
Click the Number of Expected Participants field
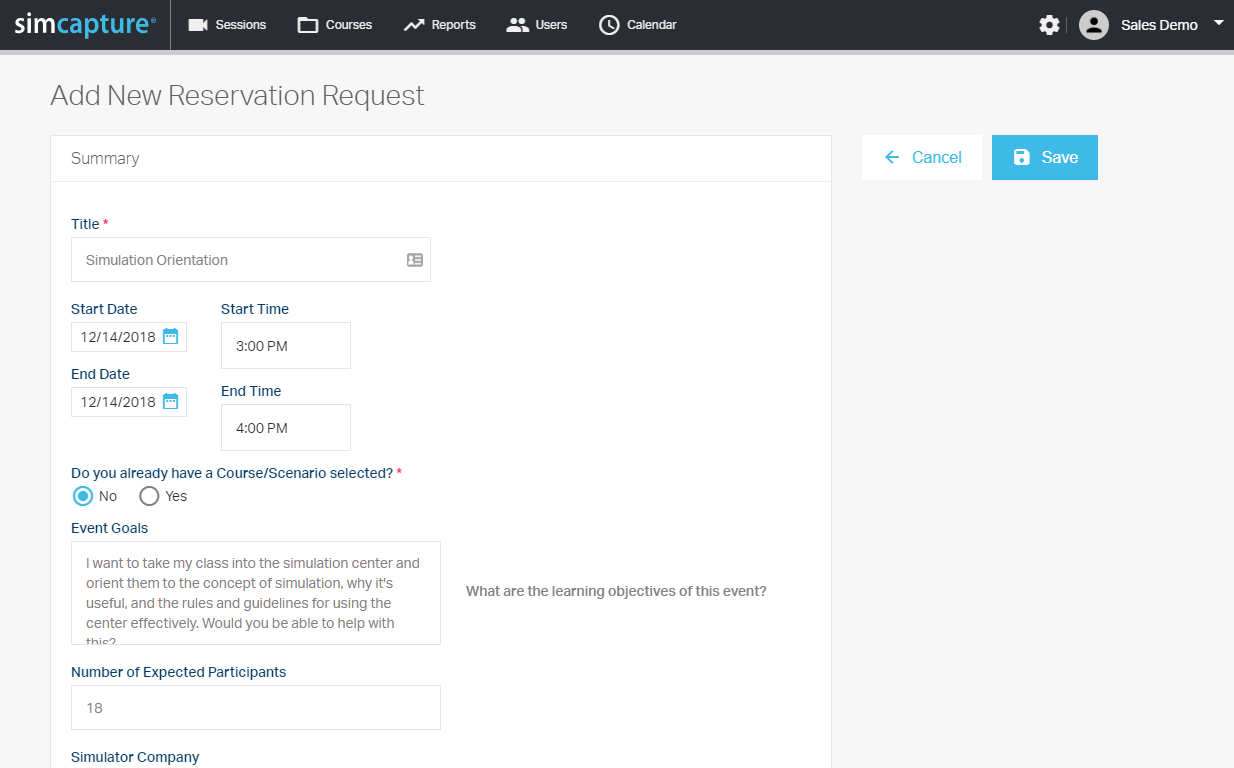[x=255, y=708]
